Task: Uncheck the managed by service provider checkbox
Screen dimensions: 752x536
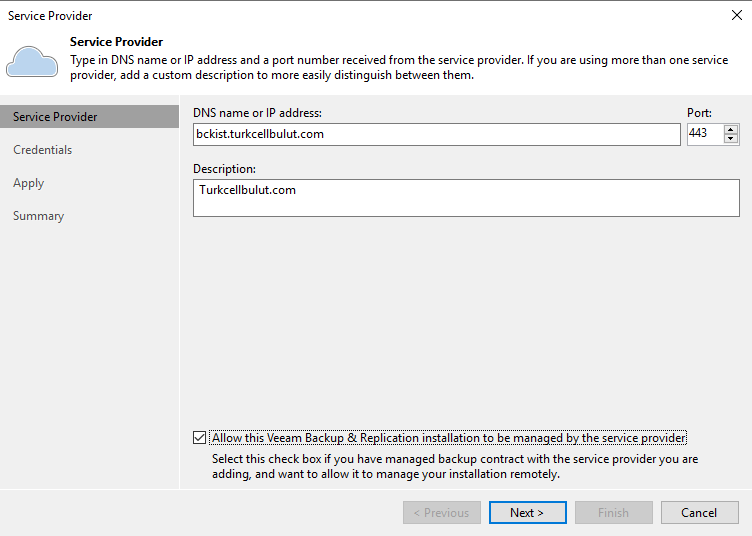Action: tap(200, 438)
